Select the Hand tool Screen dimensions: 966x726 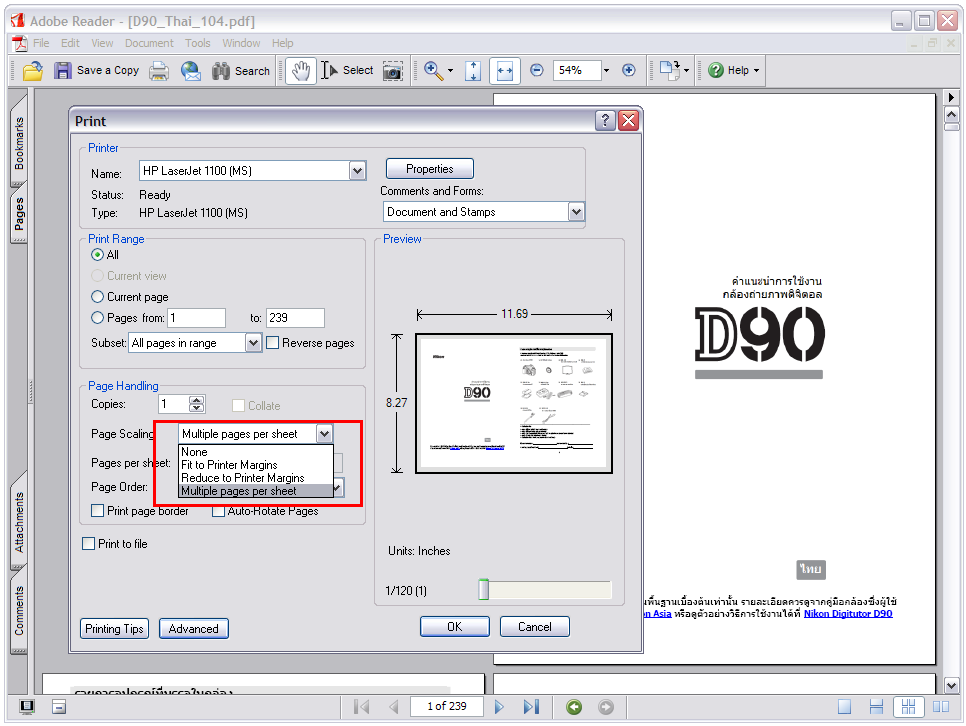click(x=301, y=71)
